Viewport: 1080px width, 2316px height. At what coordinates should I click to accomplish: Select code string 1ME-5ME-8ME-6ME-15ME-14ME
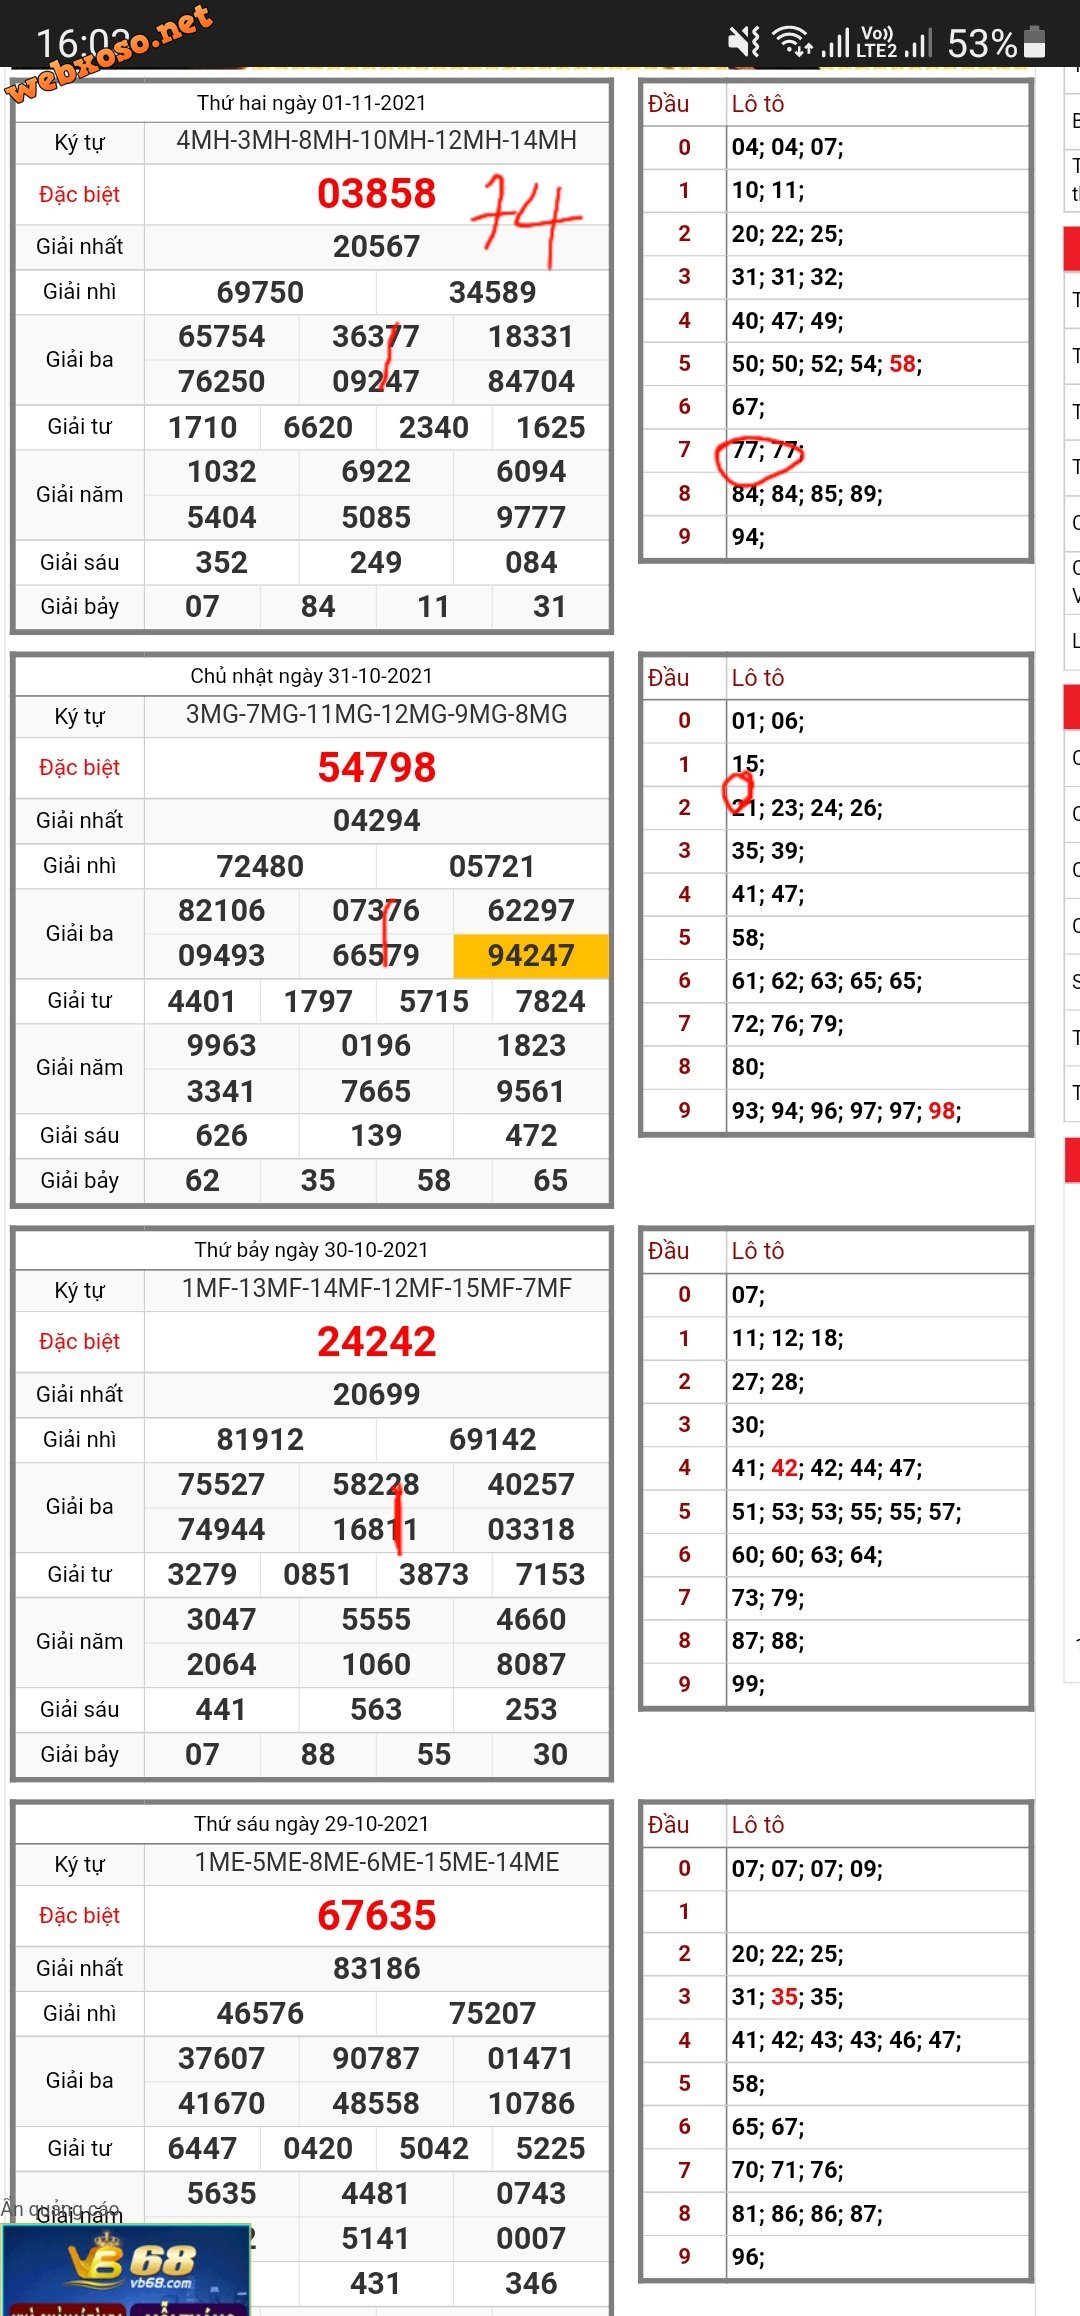coord(376,1863)
